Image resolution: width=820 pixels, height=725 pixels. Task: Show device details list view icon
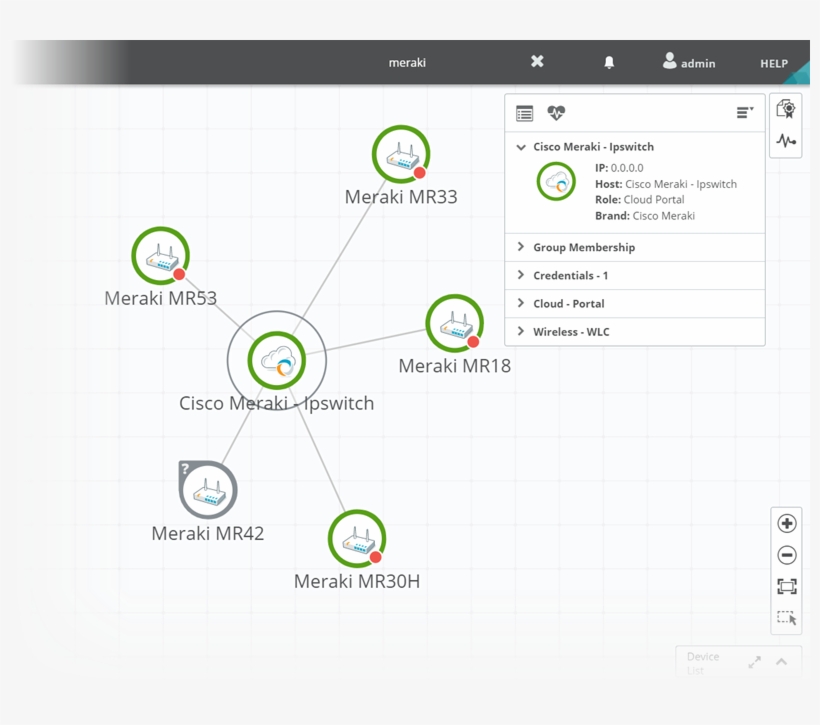[x=524, y=113]
